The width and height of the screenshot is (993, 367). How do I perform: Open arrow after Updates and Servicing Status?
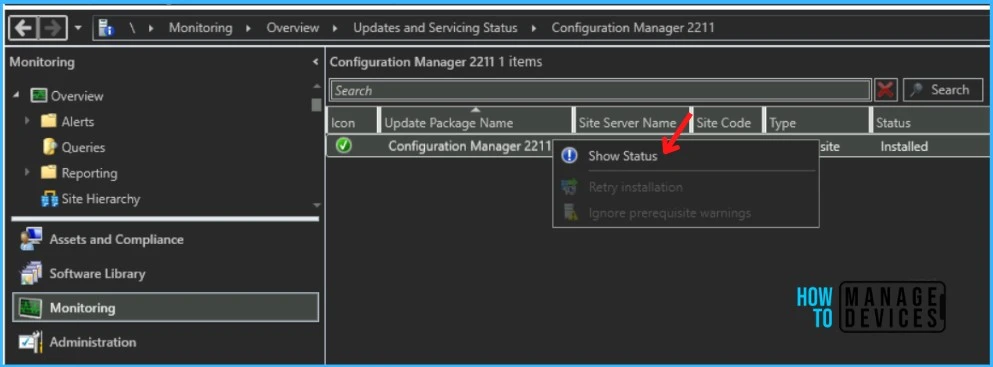pos(534,28)
